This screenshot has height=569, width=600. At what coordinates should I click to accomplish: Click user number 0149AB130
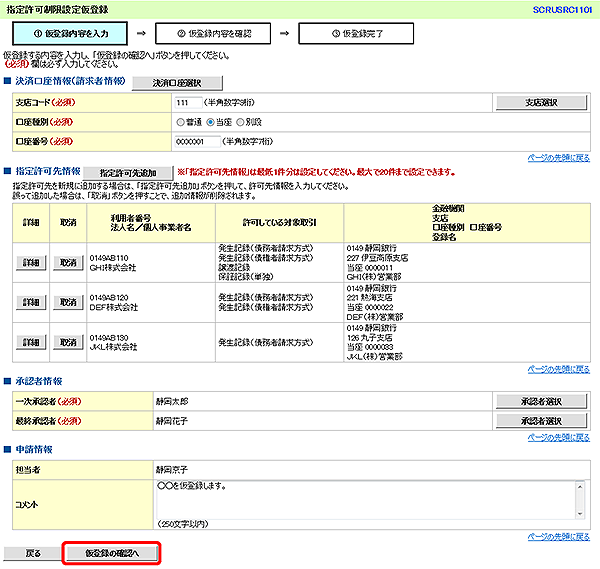[109, 338]
